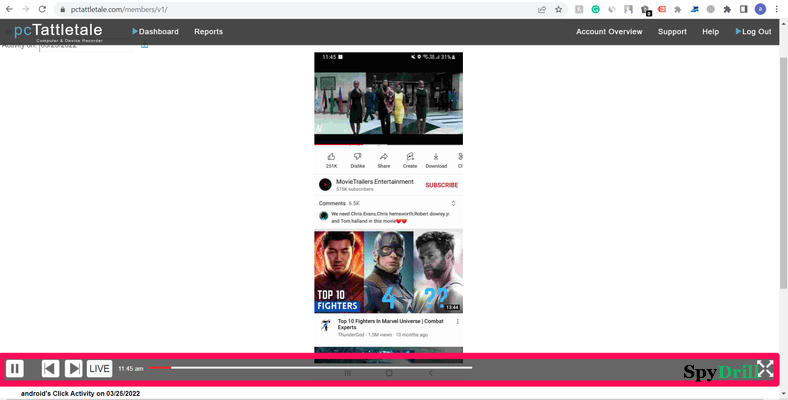Open the Help page
788x400 pixels.
[x=710, y=32]
